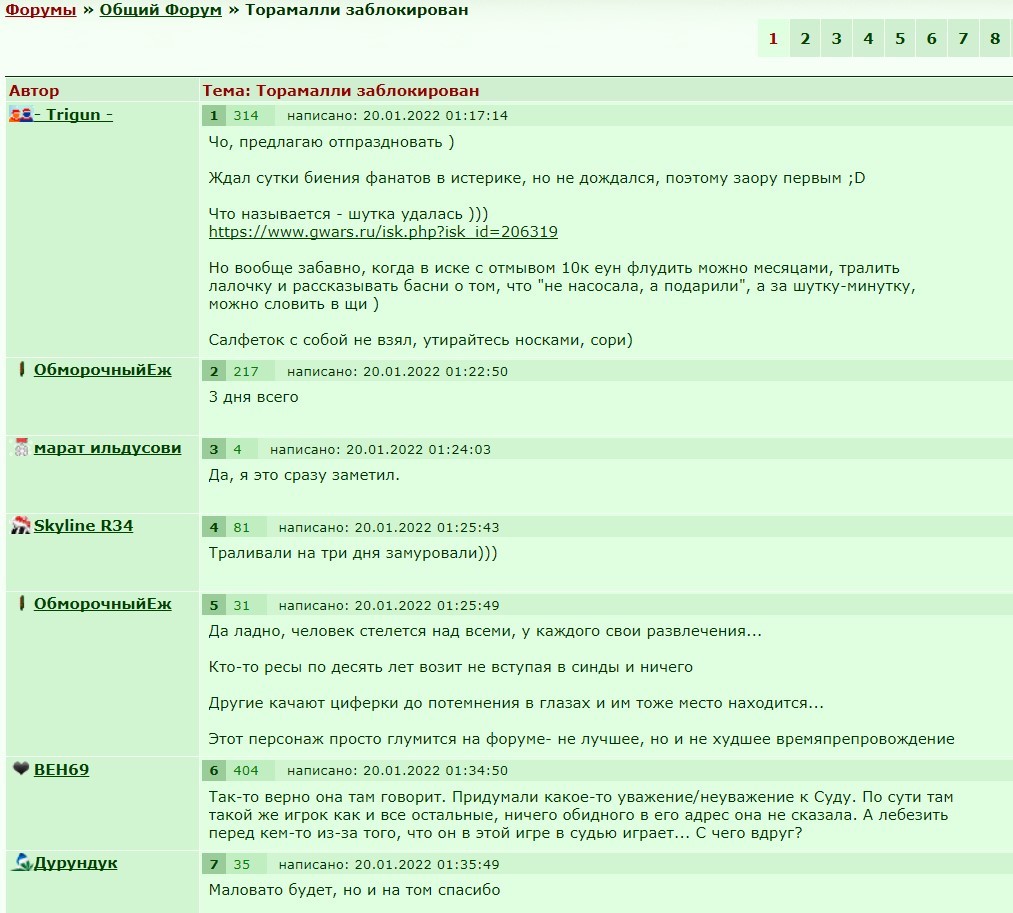Click timestamp 20.01.2022 01:34:50
The height and width of the screenshot is (913, 1013).
click(435, 770)
